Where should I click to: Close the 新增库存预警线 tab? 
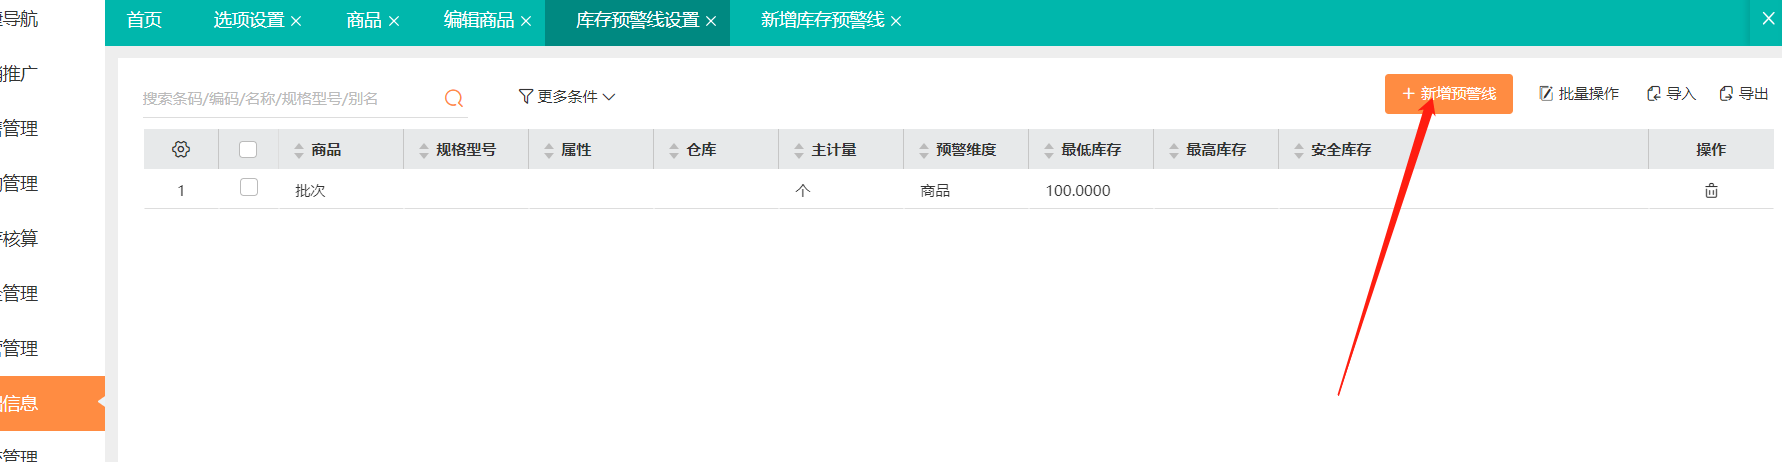click(x=896, y=21)
